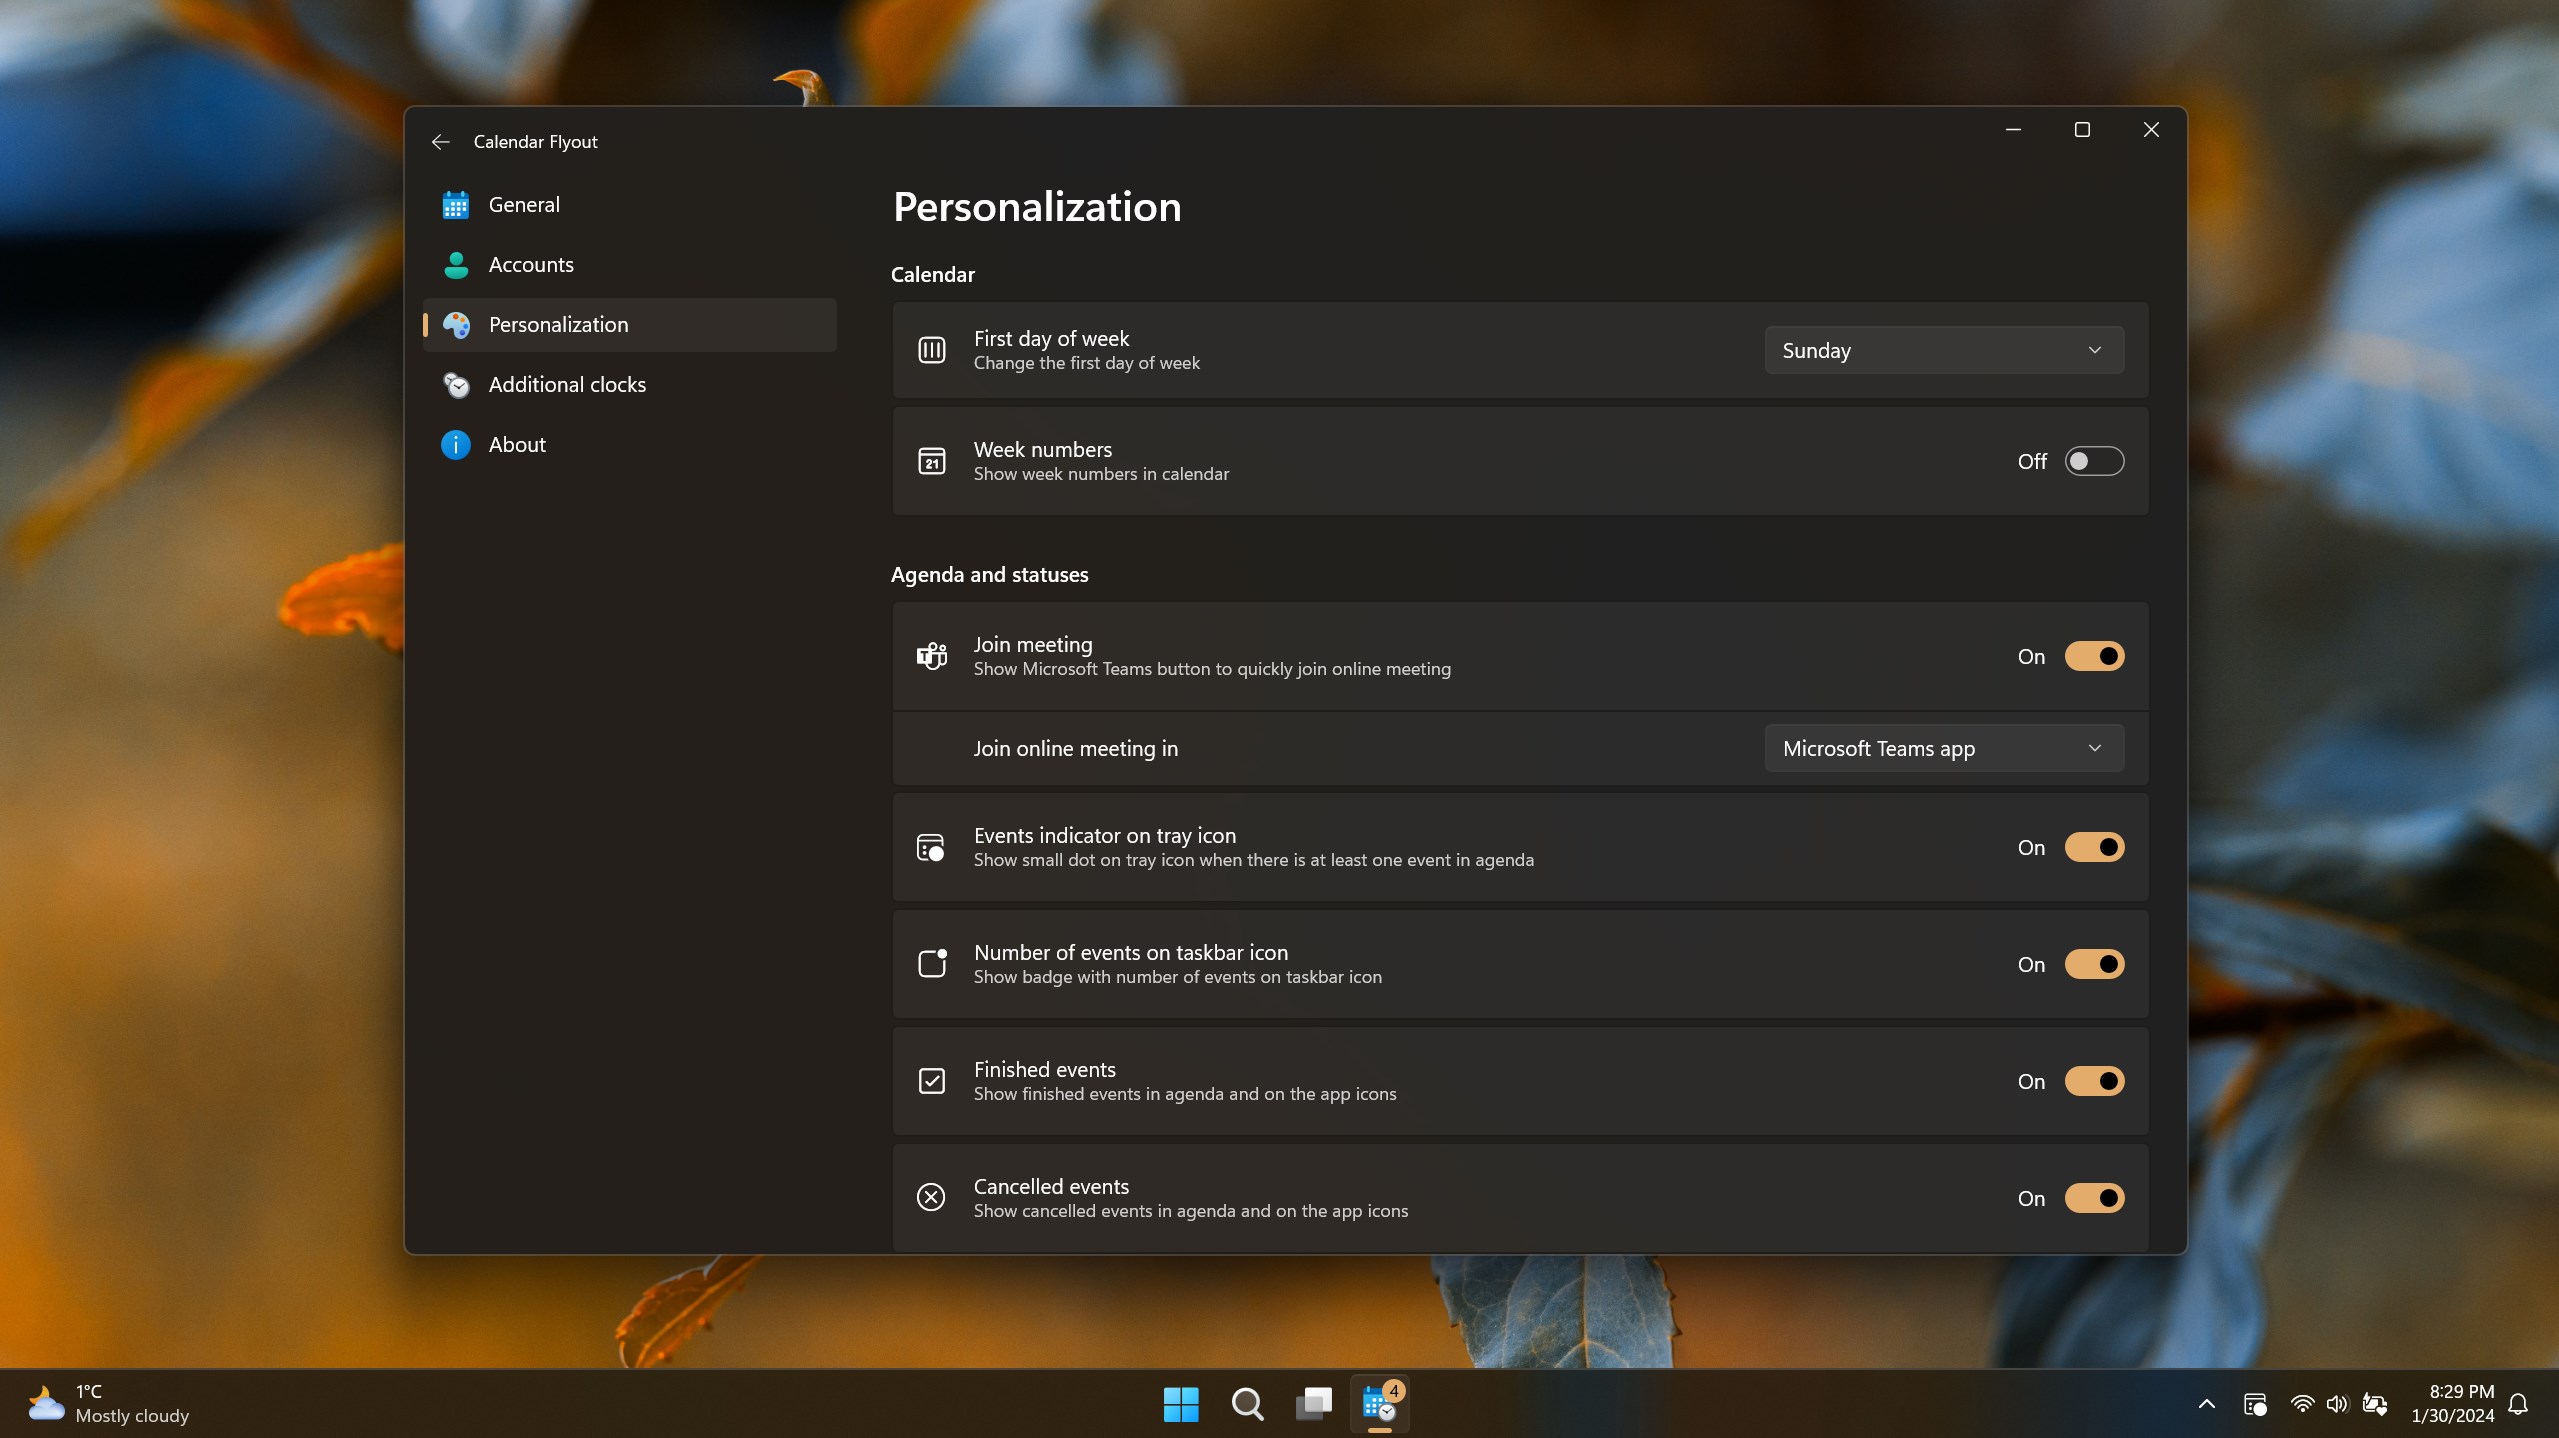Select the Additional clocks icon
2559x1438 pixels.
click(x=455, y=384)
